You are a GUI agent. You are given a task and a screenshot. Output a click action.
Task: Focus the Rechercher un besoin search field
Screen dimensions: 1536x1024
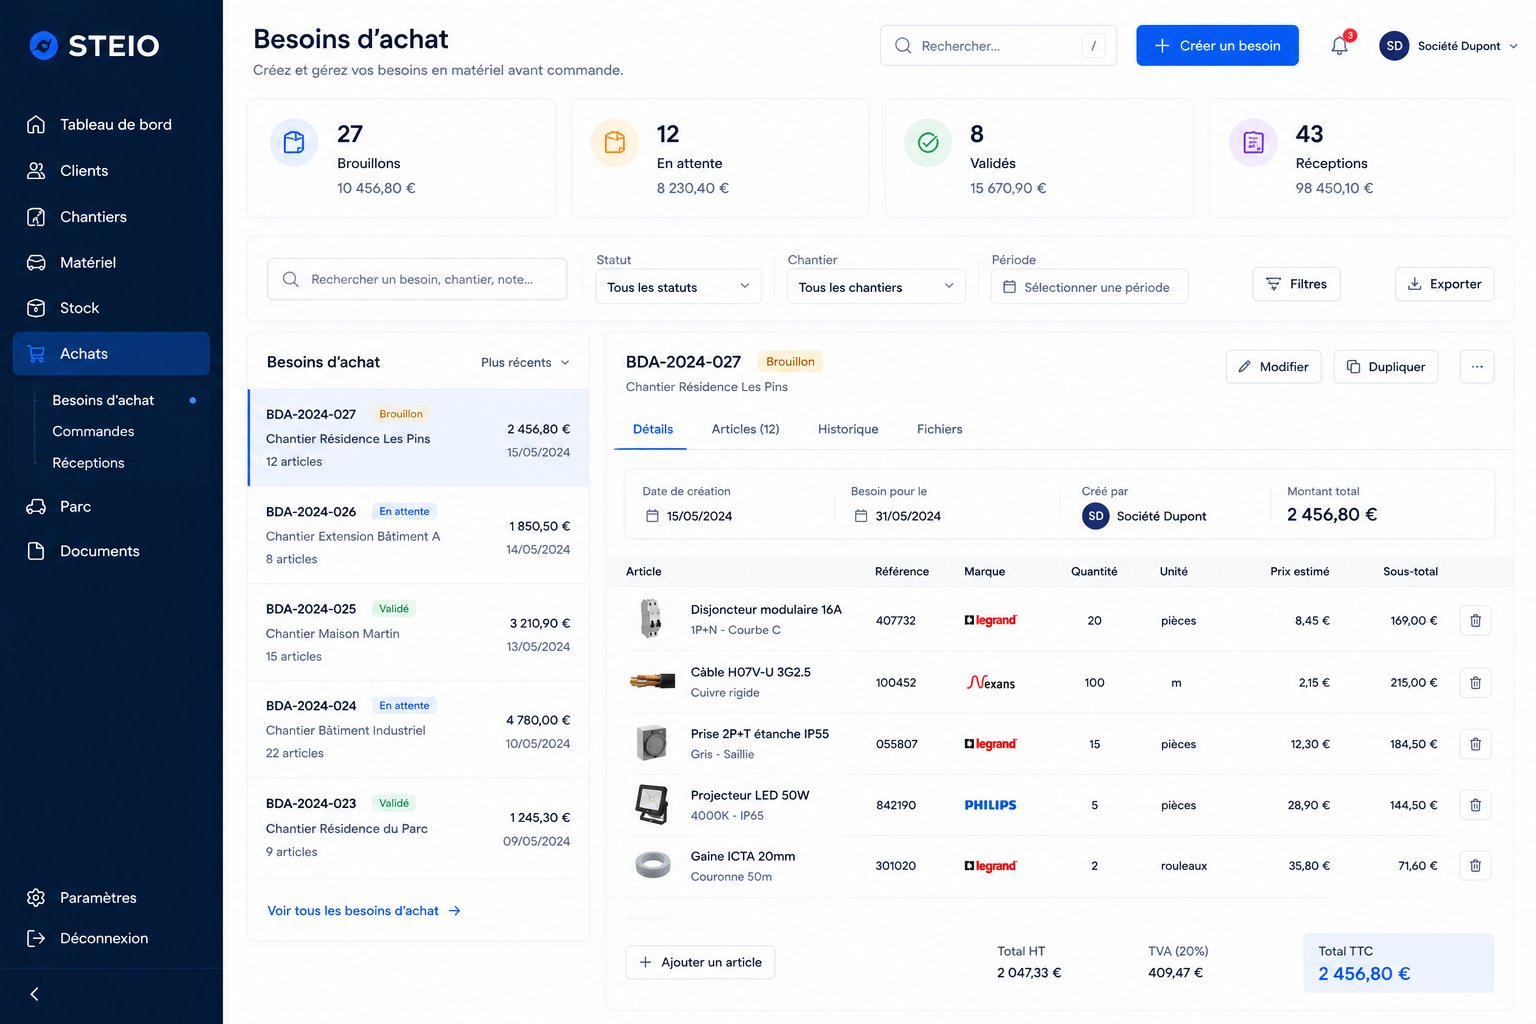click(x=417, y=279)
